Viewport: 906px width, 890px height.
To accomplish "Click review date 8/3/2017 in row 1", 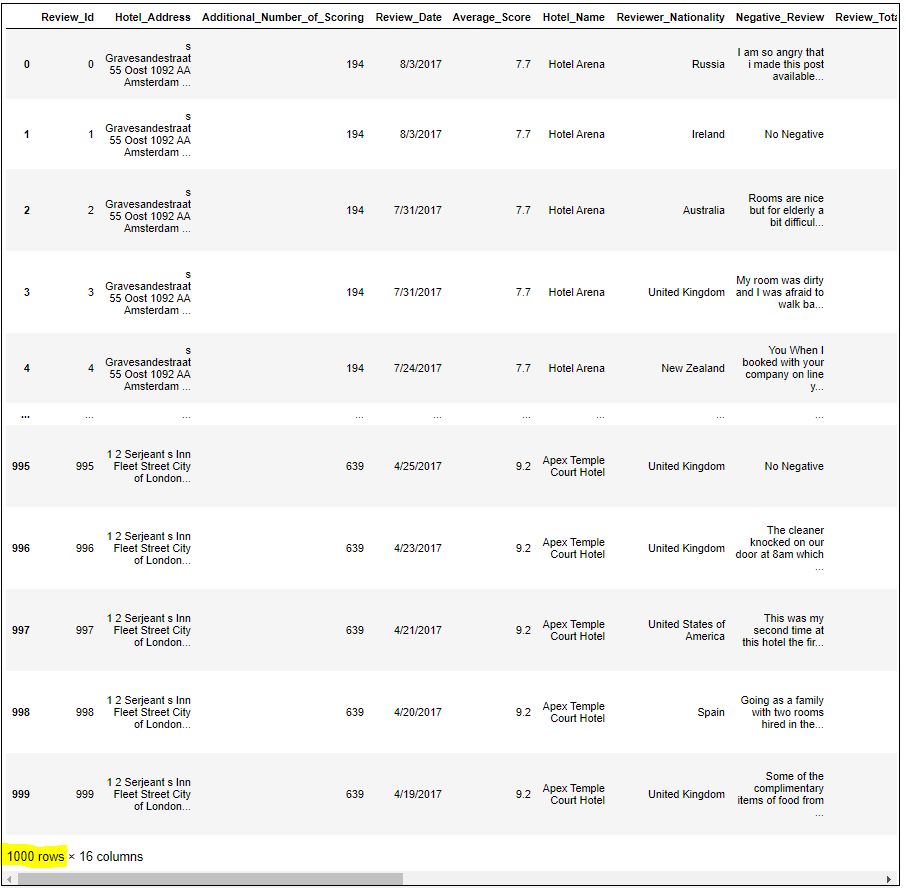I will click(421, 134).
